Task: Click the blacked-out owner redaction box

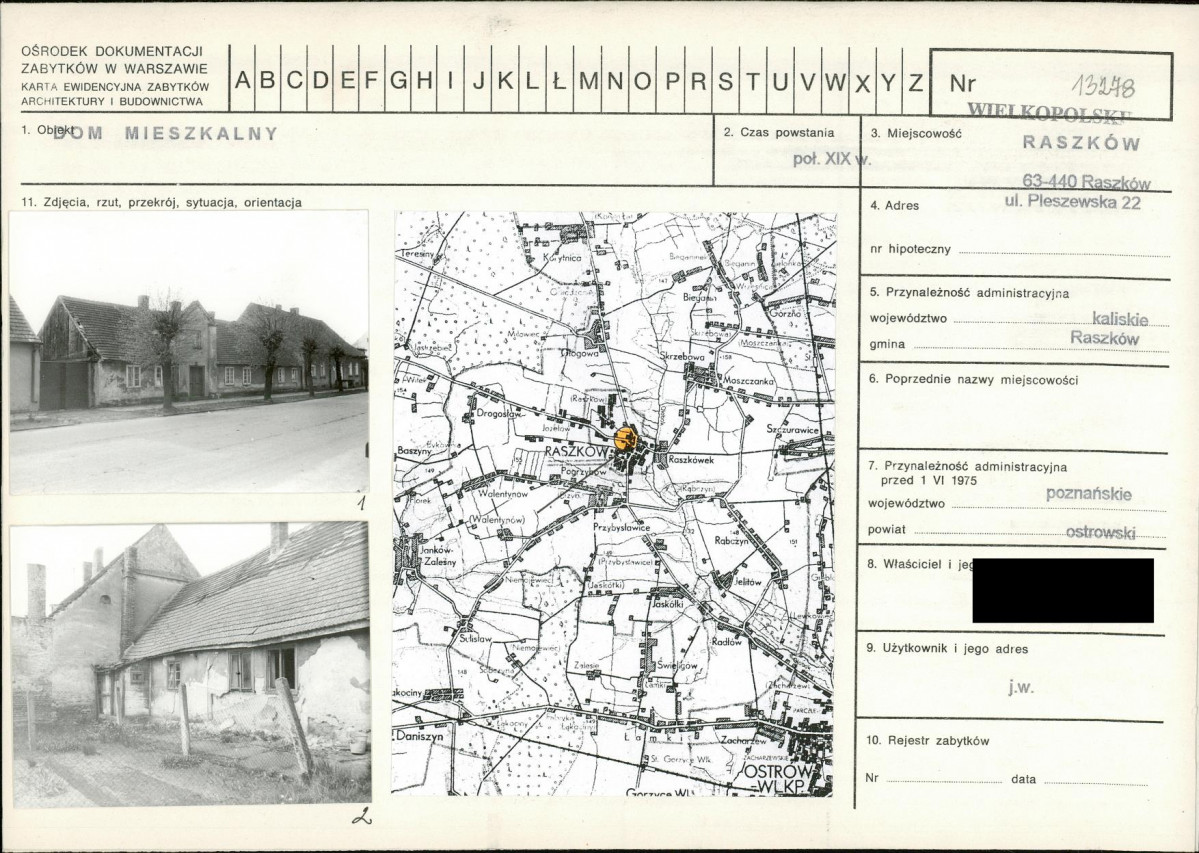Action: pyautogui.click(x=1063, y=590)
